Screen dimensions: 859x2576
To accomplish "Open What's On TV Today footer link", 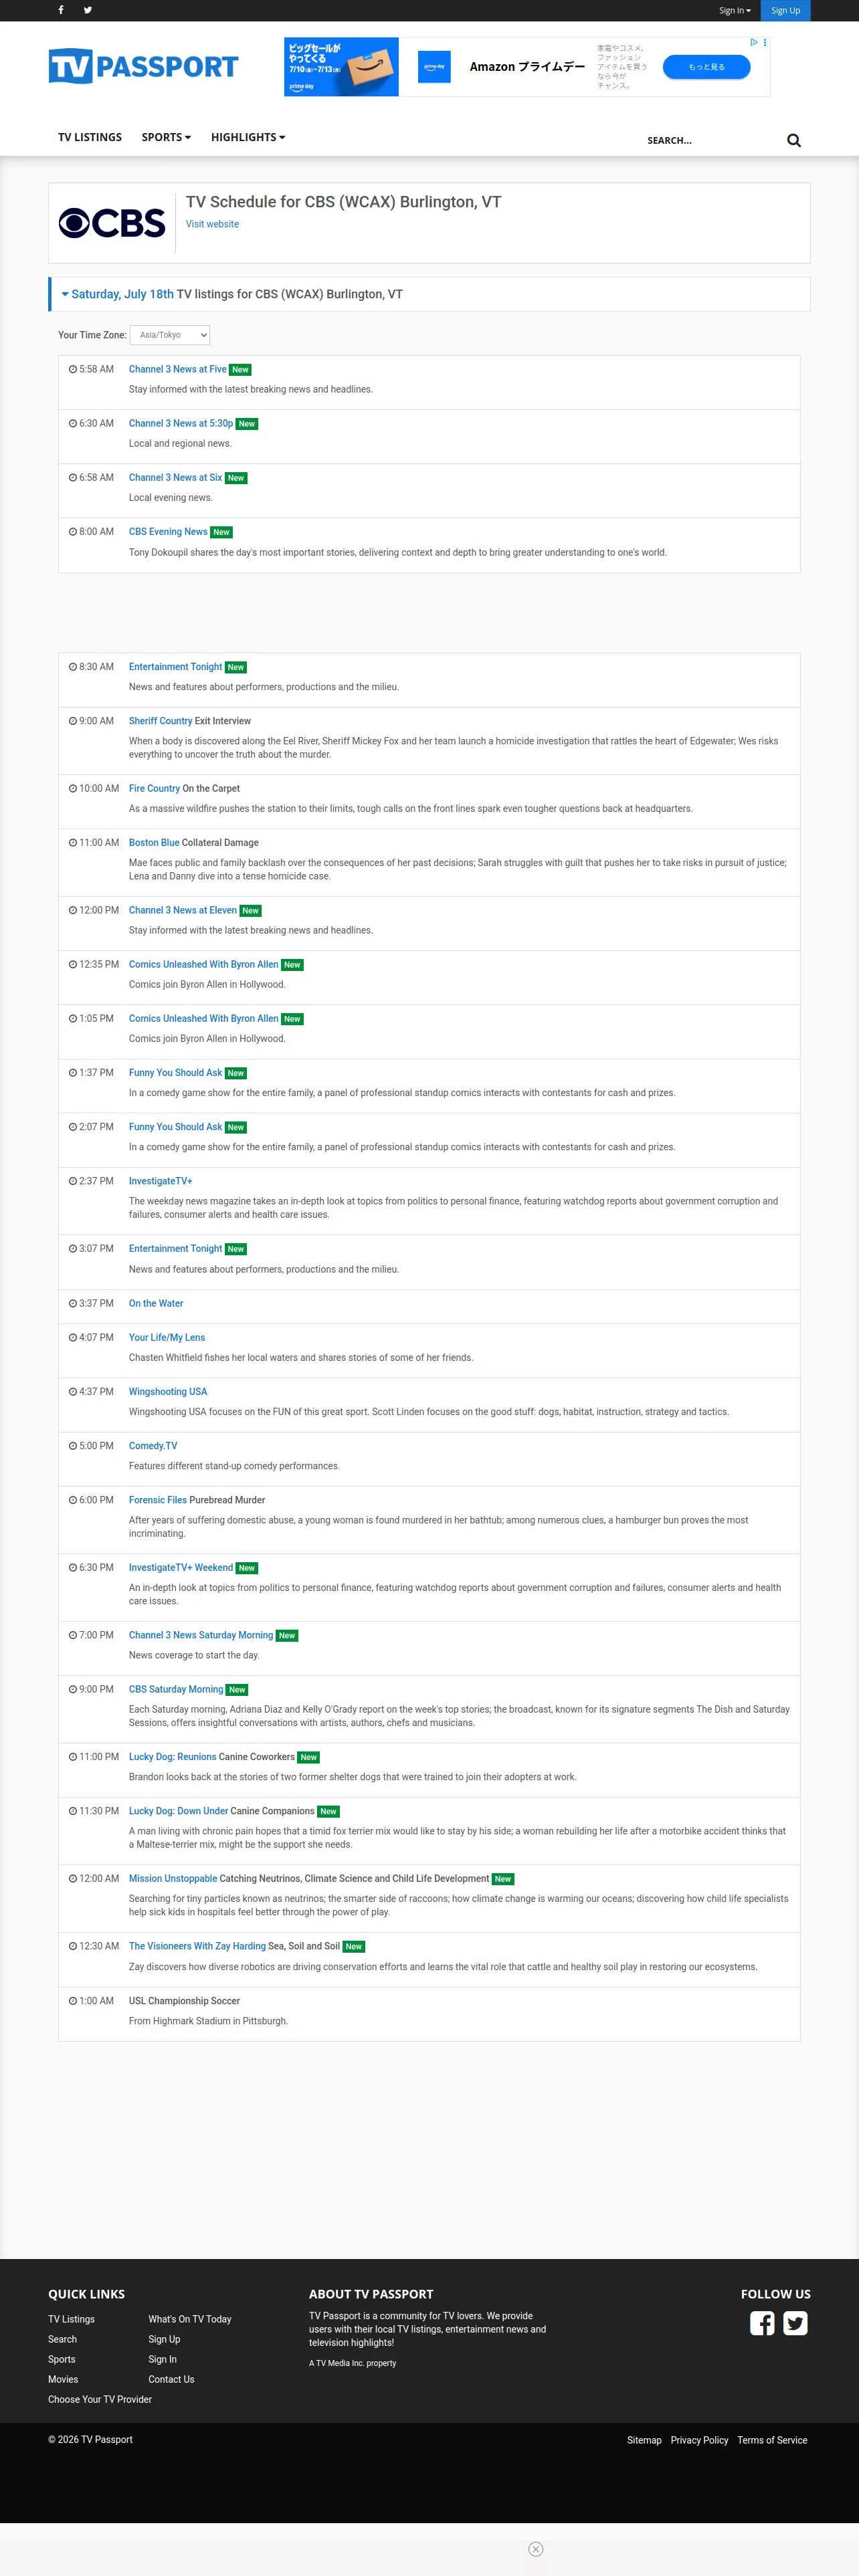I will 190,2319.
